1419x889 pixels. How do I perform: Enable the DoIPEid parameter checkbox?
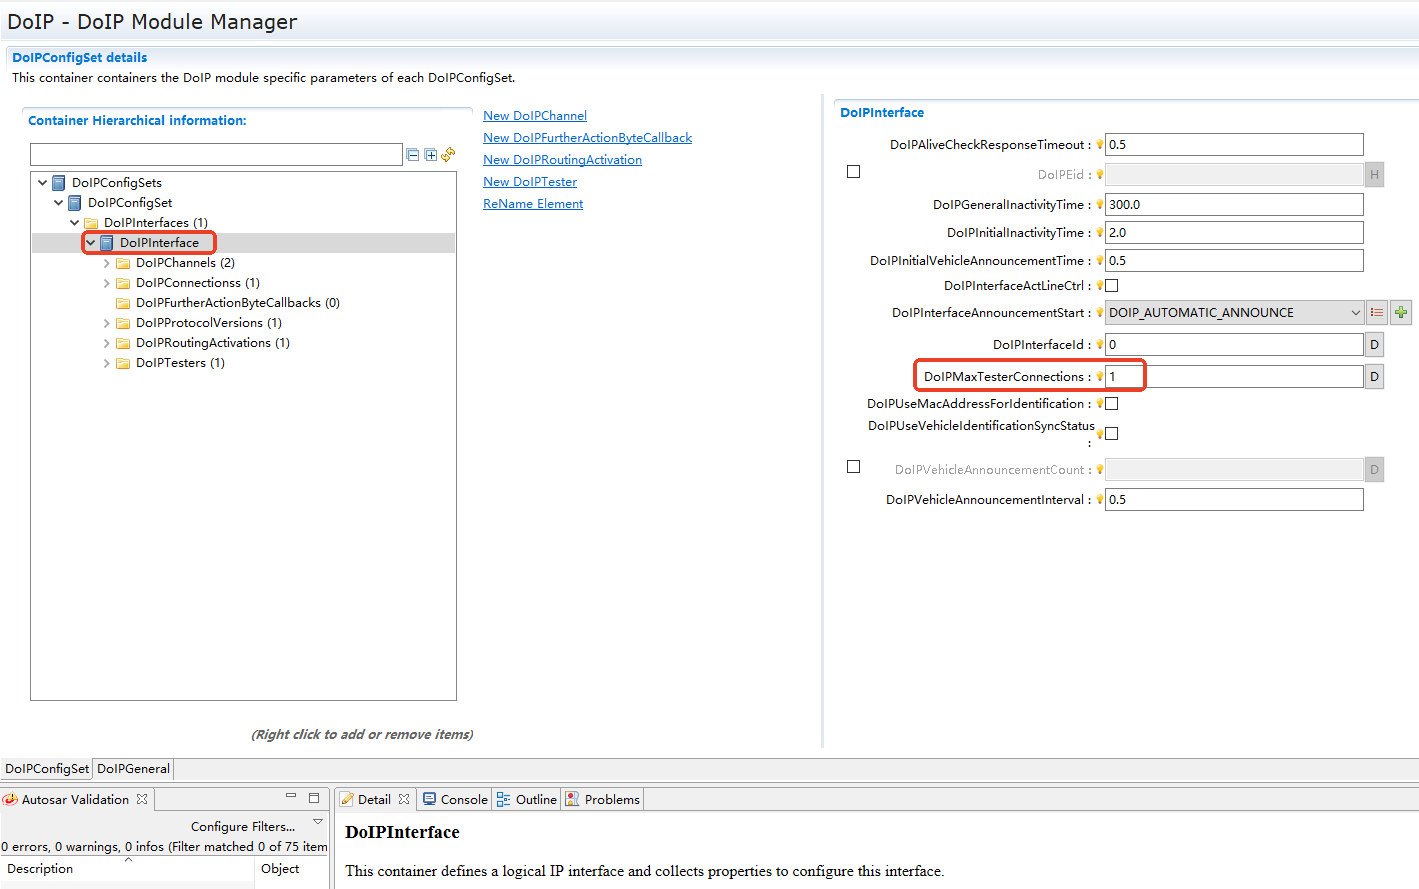tap(853, 172)
